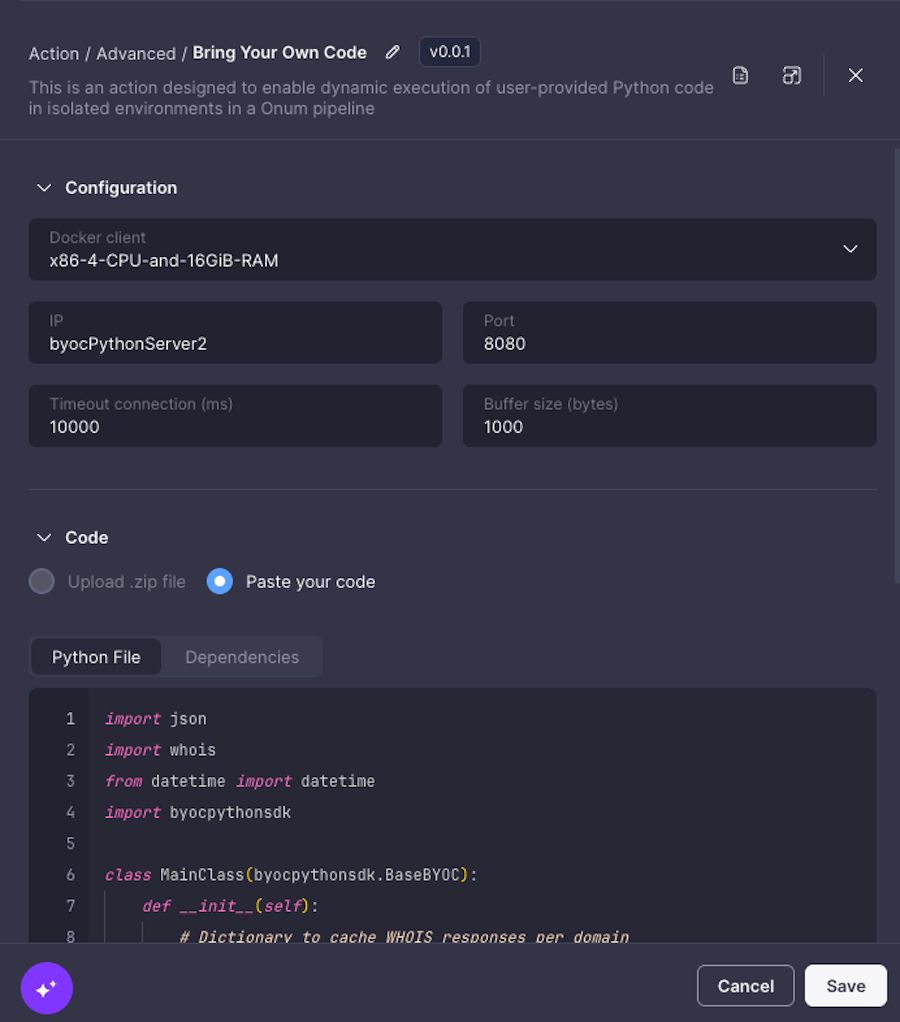Click the IP input field
900x1022 pixels.
[x=235, y=332]
